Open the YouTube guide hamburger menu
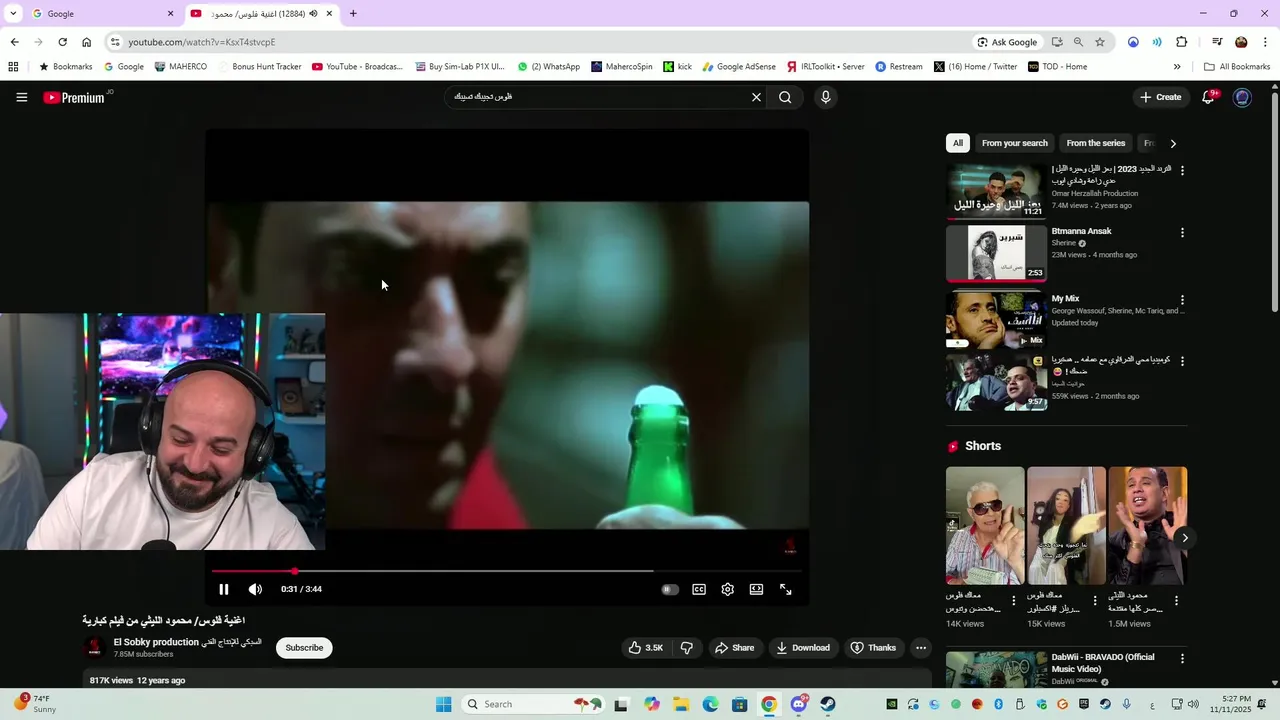 pos(21,97)
